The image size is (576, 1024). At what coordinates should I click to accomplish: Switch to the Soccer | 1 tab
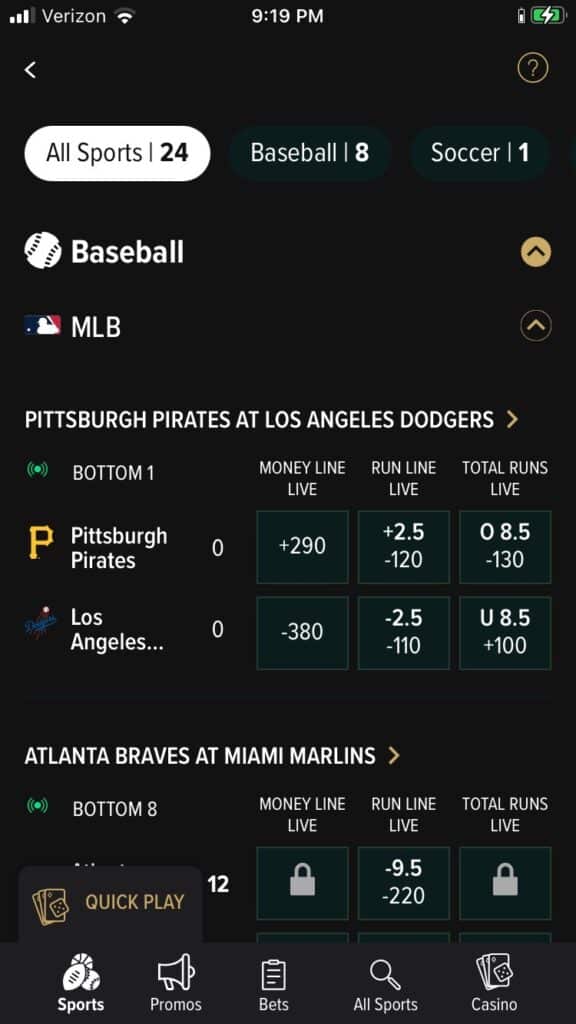(479, 152)
